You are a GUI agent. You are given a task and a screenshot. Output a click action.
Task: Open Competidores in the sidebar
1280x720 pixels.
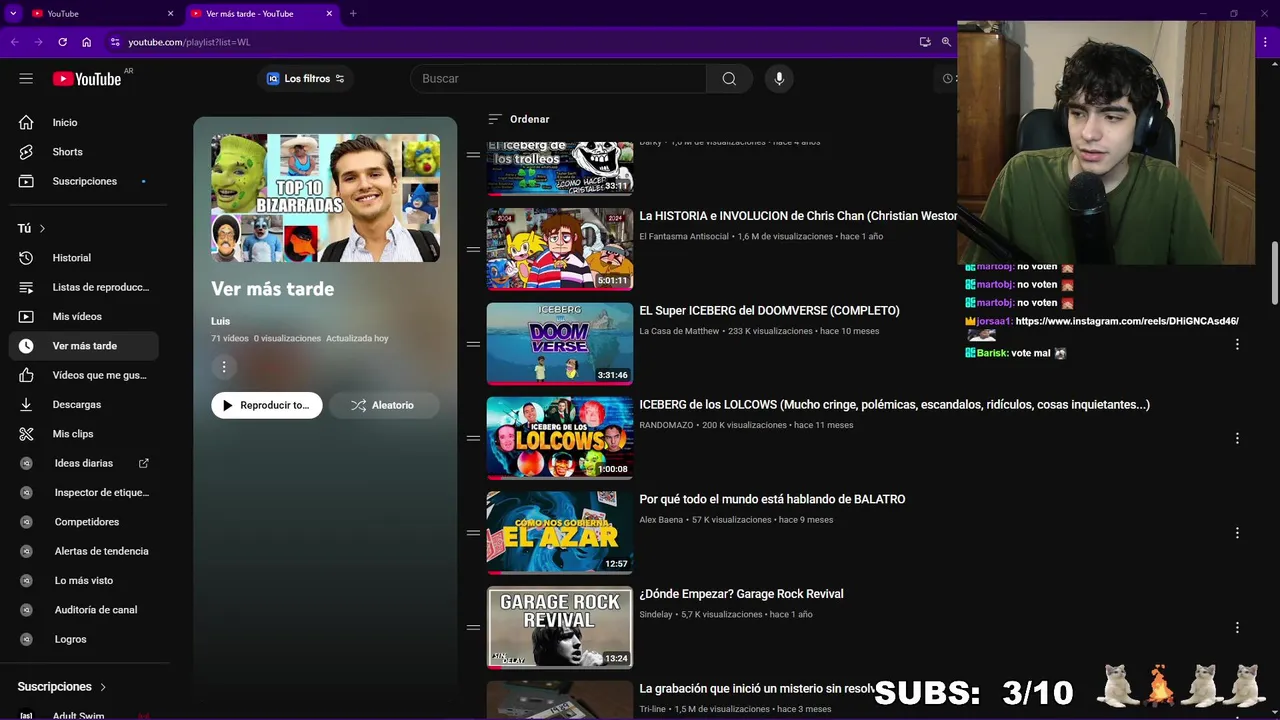pyautogui.click(x=84, y=522)
